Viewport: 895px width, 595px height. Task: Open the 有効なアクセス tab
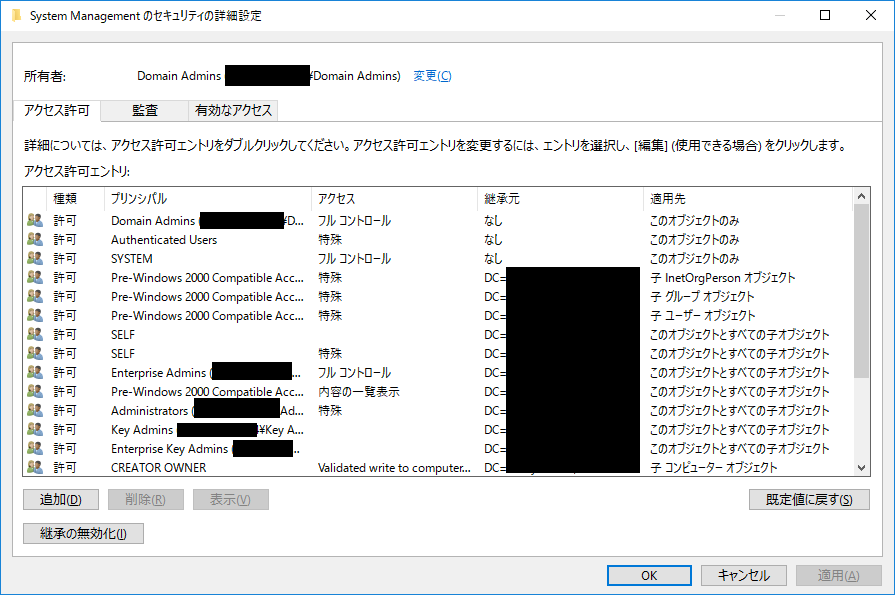click(232, 111)
